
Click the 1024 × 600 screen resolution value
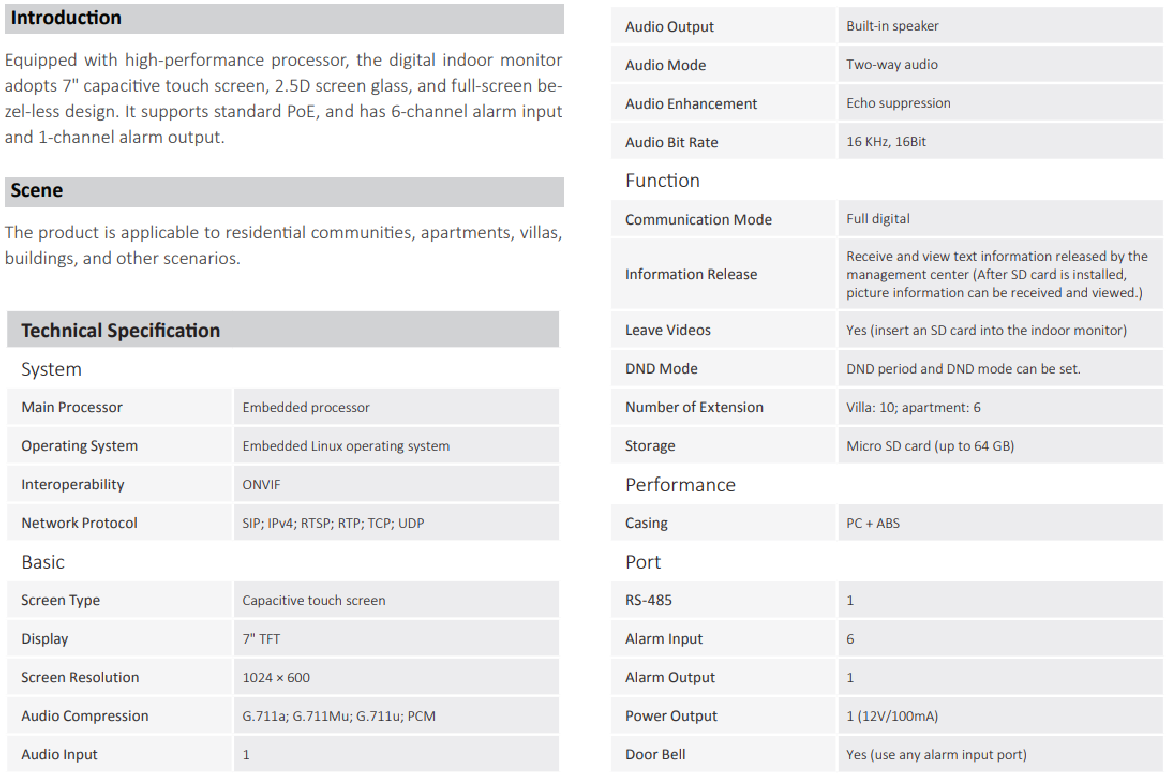click(x=276, y=678)
